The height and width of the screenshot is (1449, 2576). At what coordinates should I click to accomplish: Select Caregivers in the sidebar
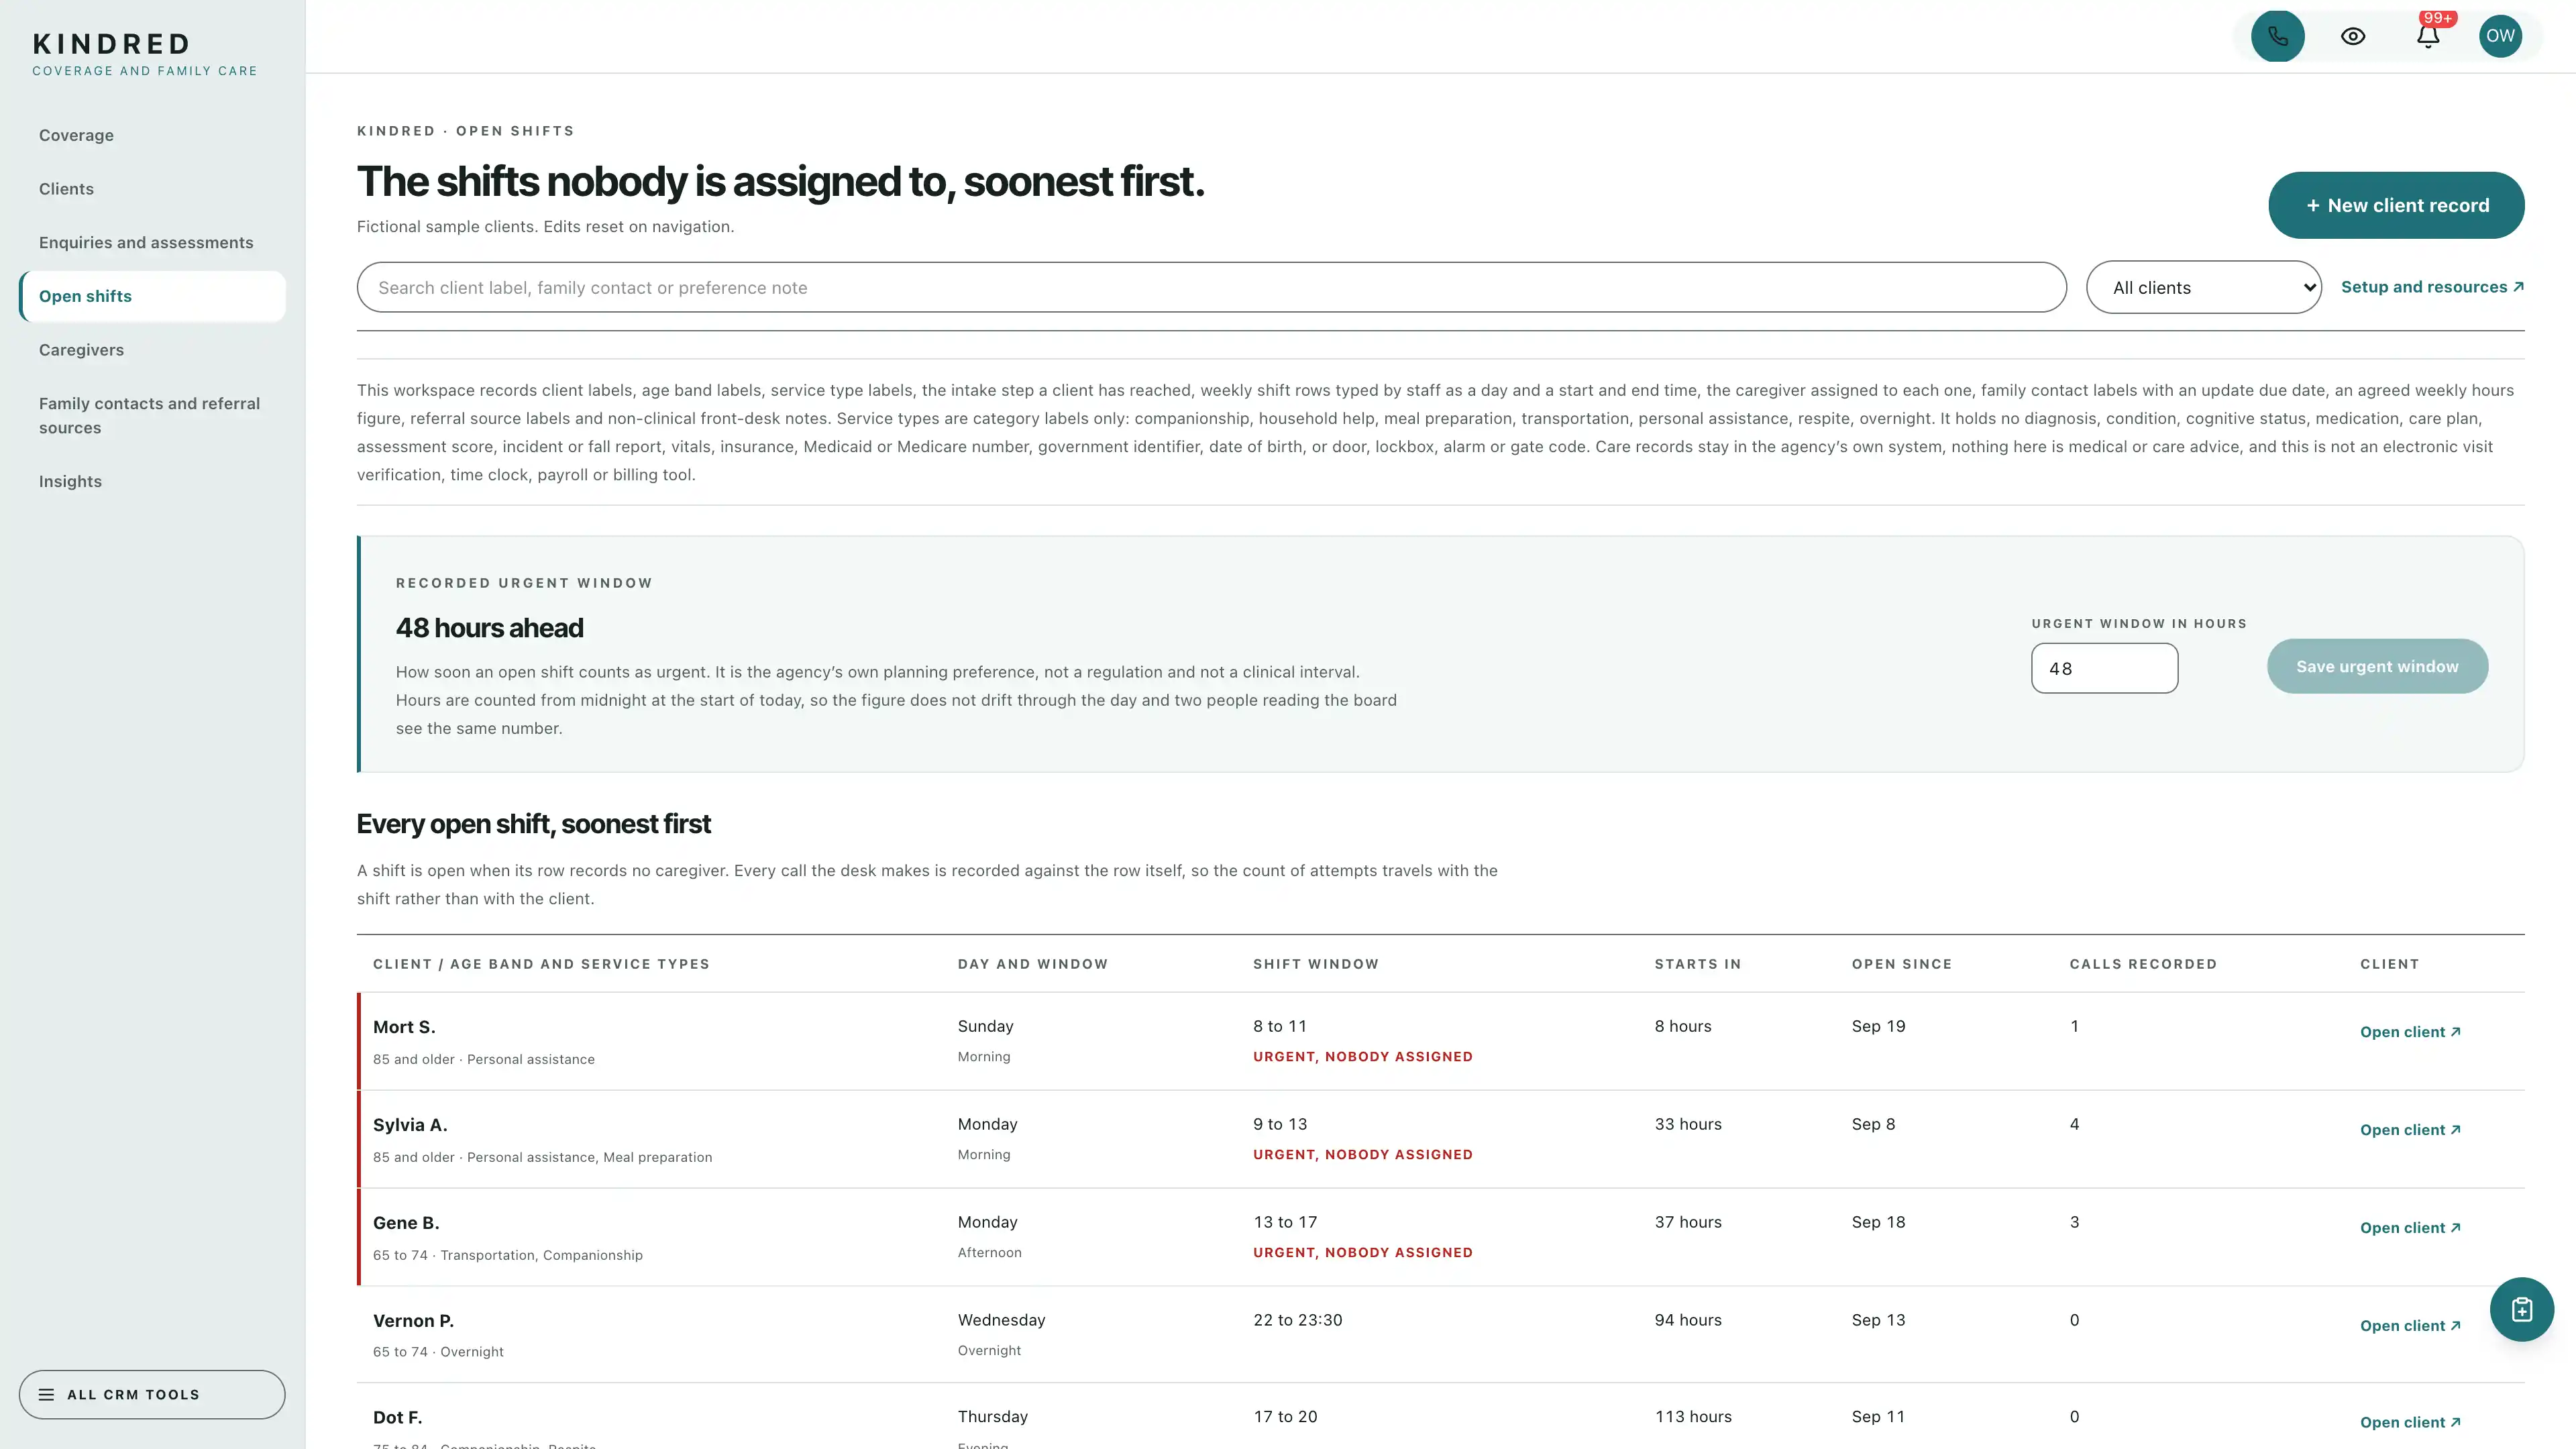pyautogui.click(x=81, y=350)
